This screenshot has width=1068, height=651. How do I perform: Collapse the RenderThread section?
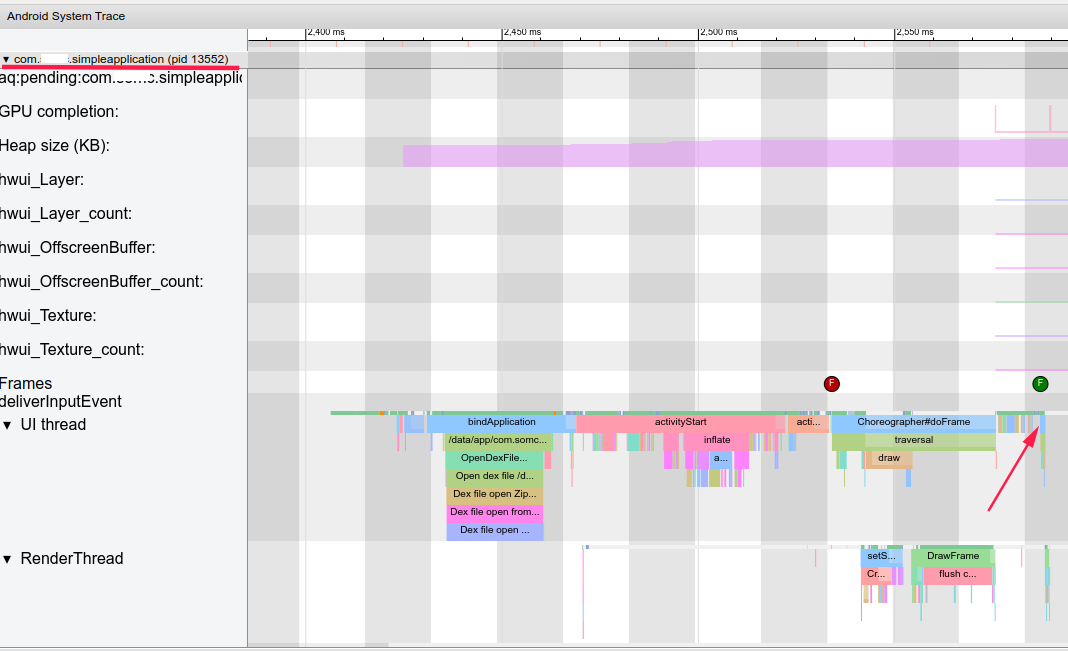[x=7, y=559]
